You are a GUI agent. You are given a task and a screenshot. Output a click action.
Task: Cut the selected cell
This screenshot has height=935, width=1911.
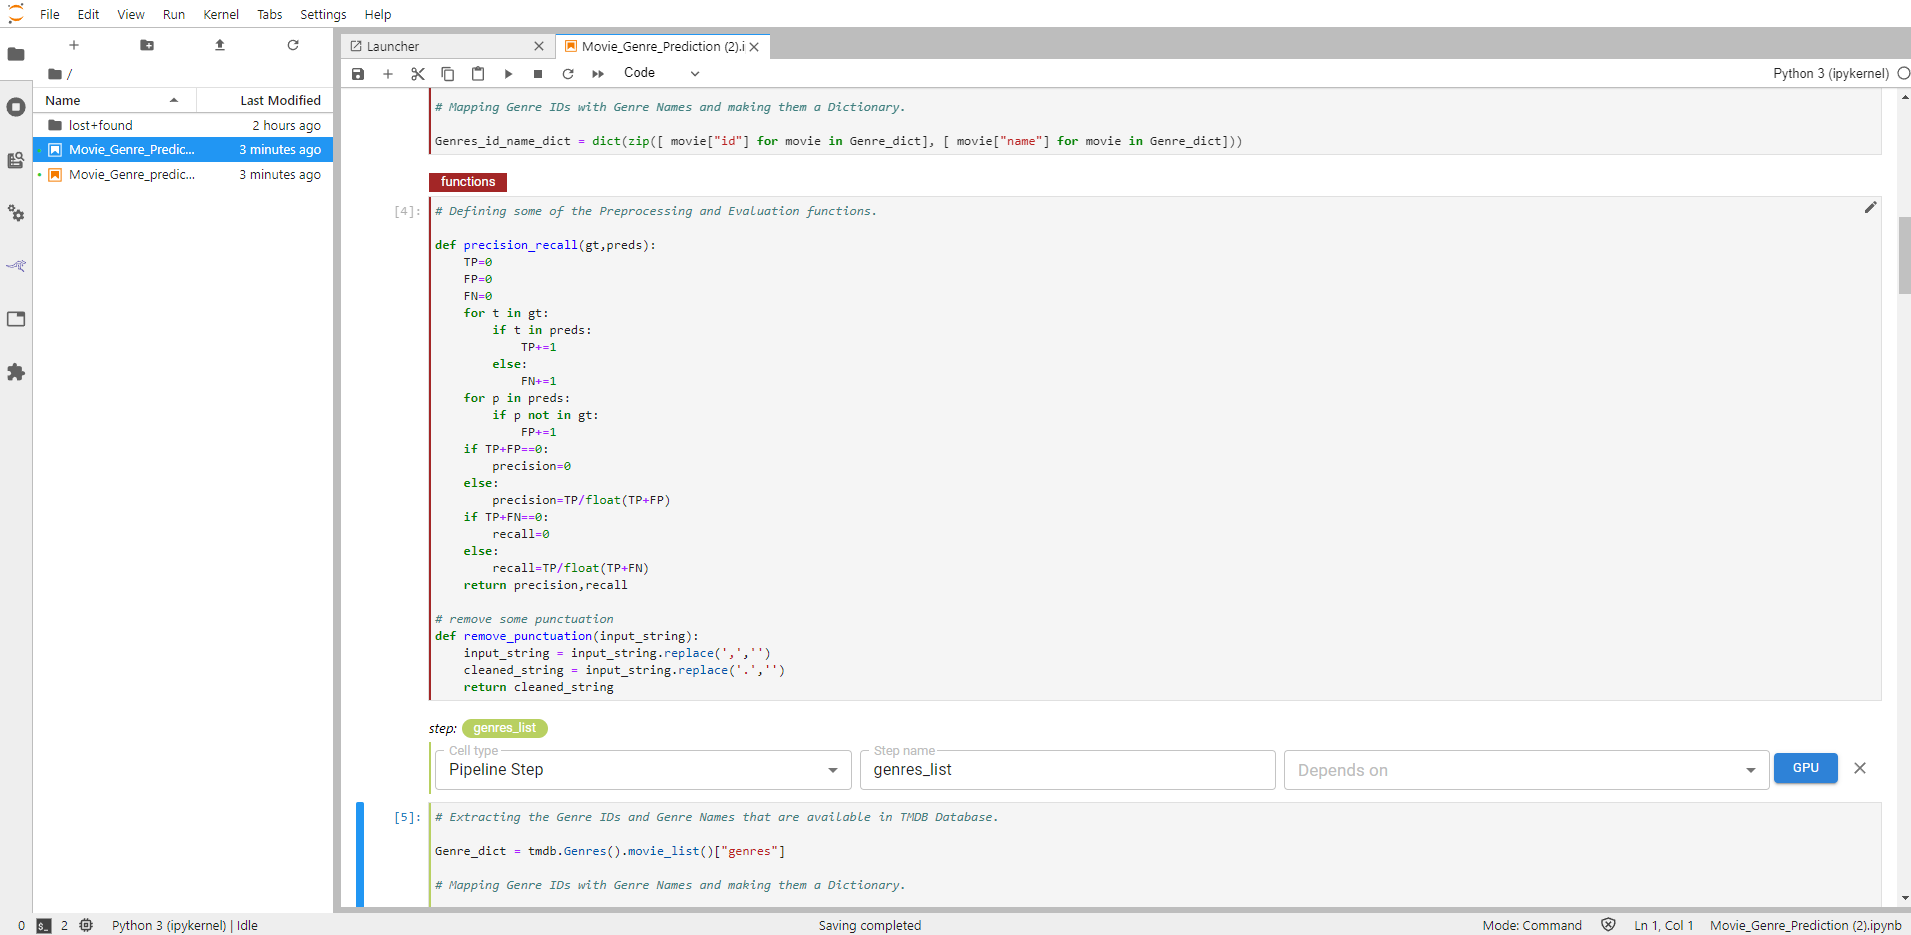(x=418, y=73)
